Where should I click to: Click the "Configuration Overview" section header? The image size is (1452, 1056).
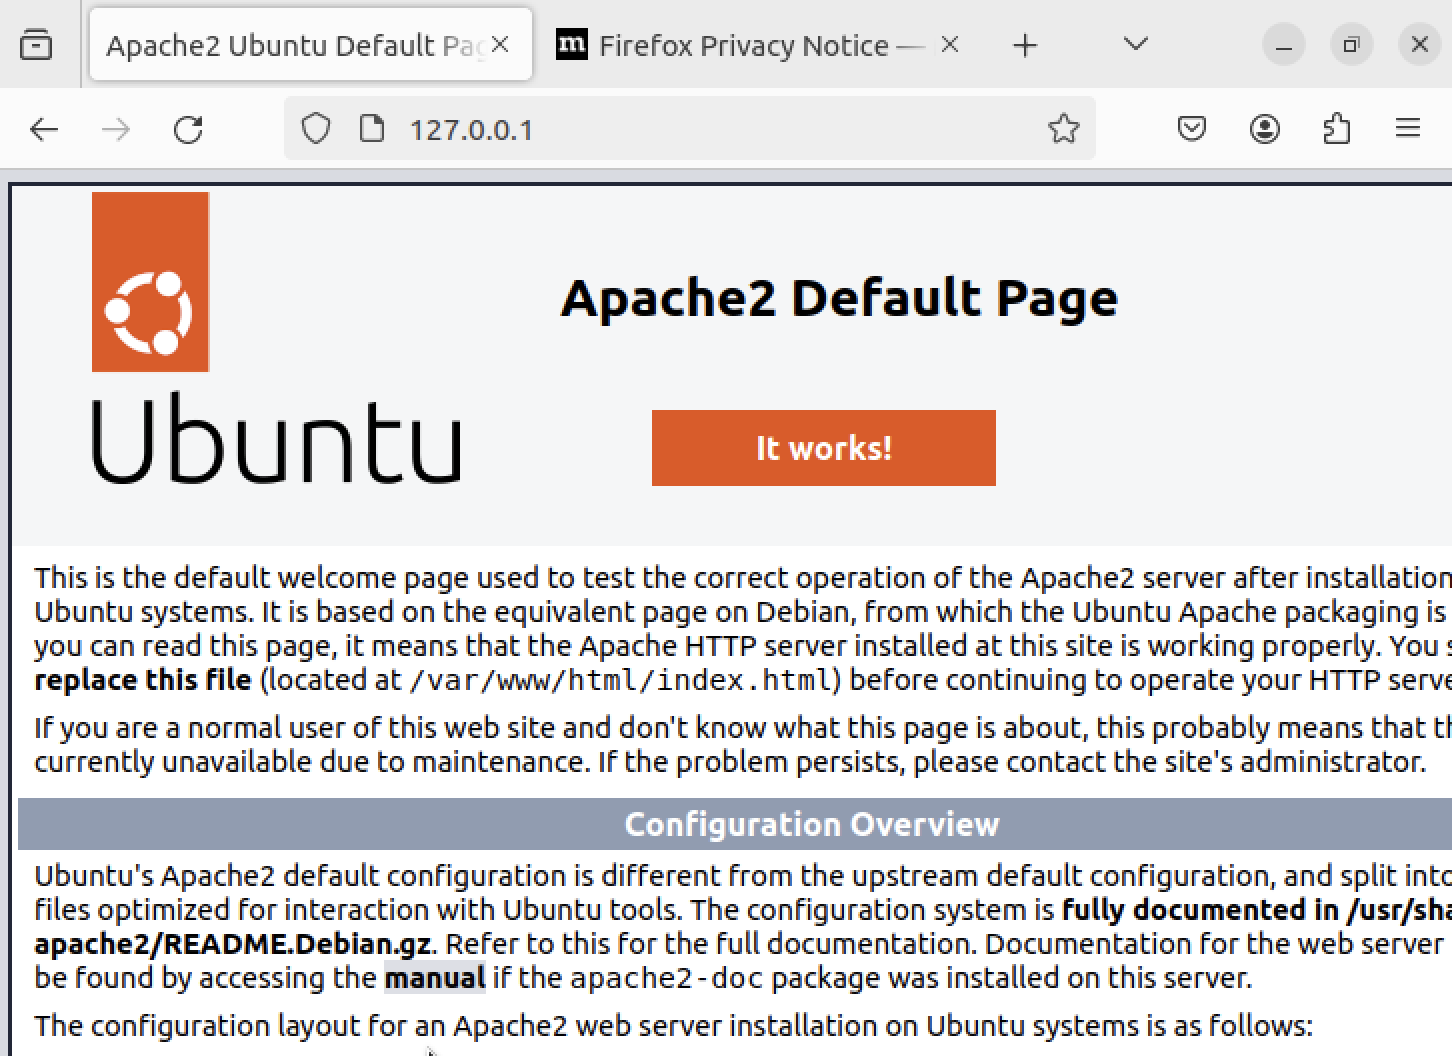(x=812, y=824)
